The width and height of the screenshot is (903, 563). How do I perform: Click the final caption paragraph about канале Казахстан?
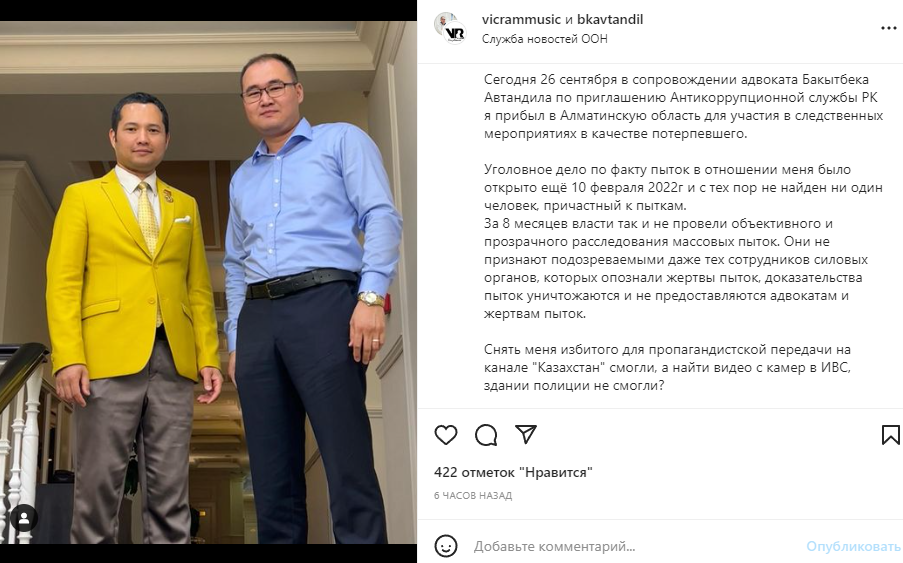point(667,367)
